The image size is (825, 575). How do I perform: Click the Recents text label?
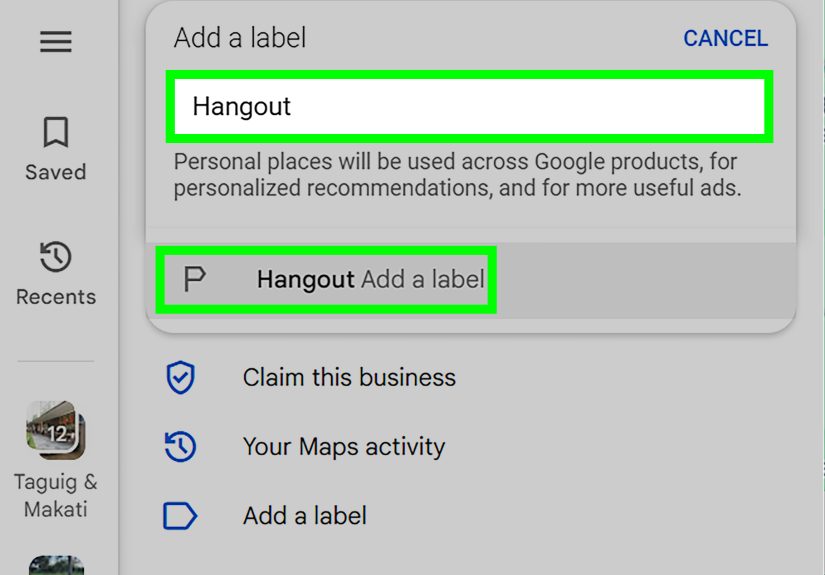tap(56, 297)
